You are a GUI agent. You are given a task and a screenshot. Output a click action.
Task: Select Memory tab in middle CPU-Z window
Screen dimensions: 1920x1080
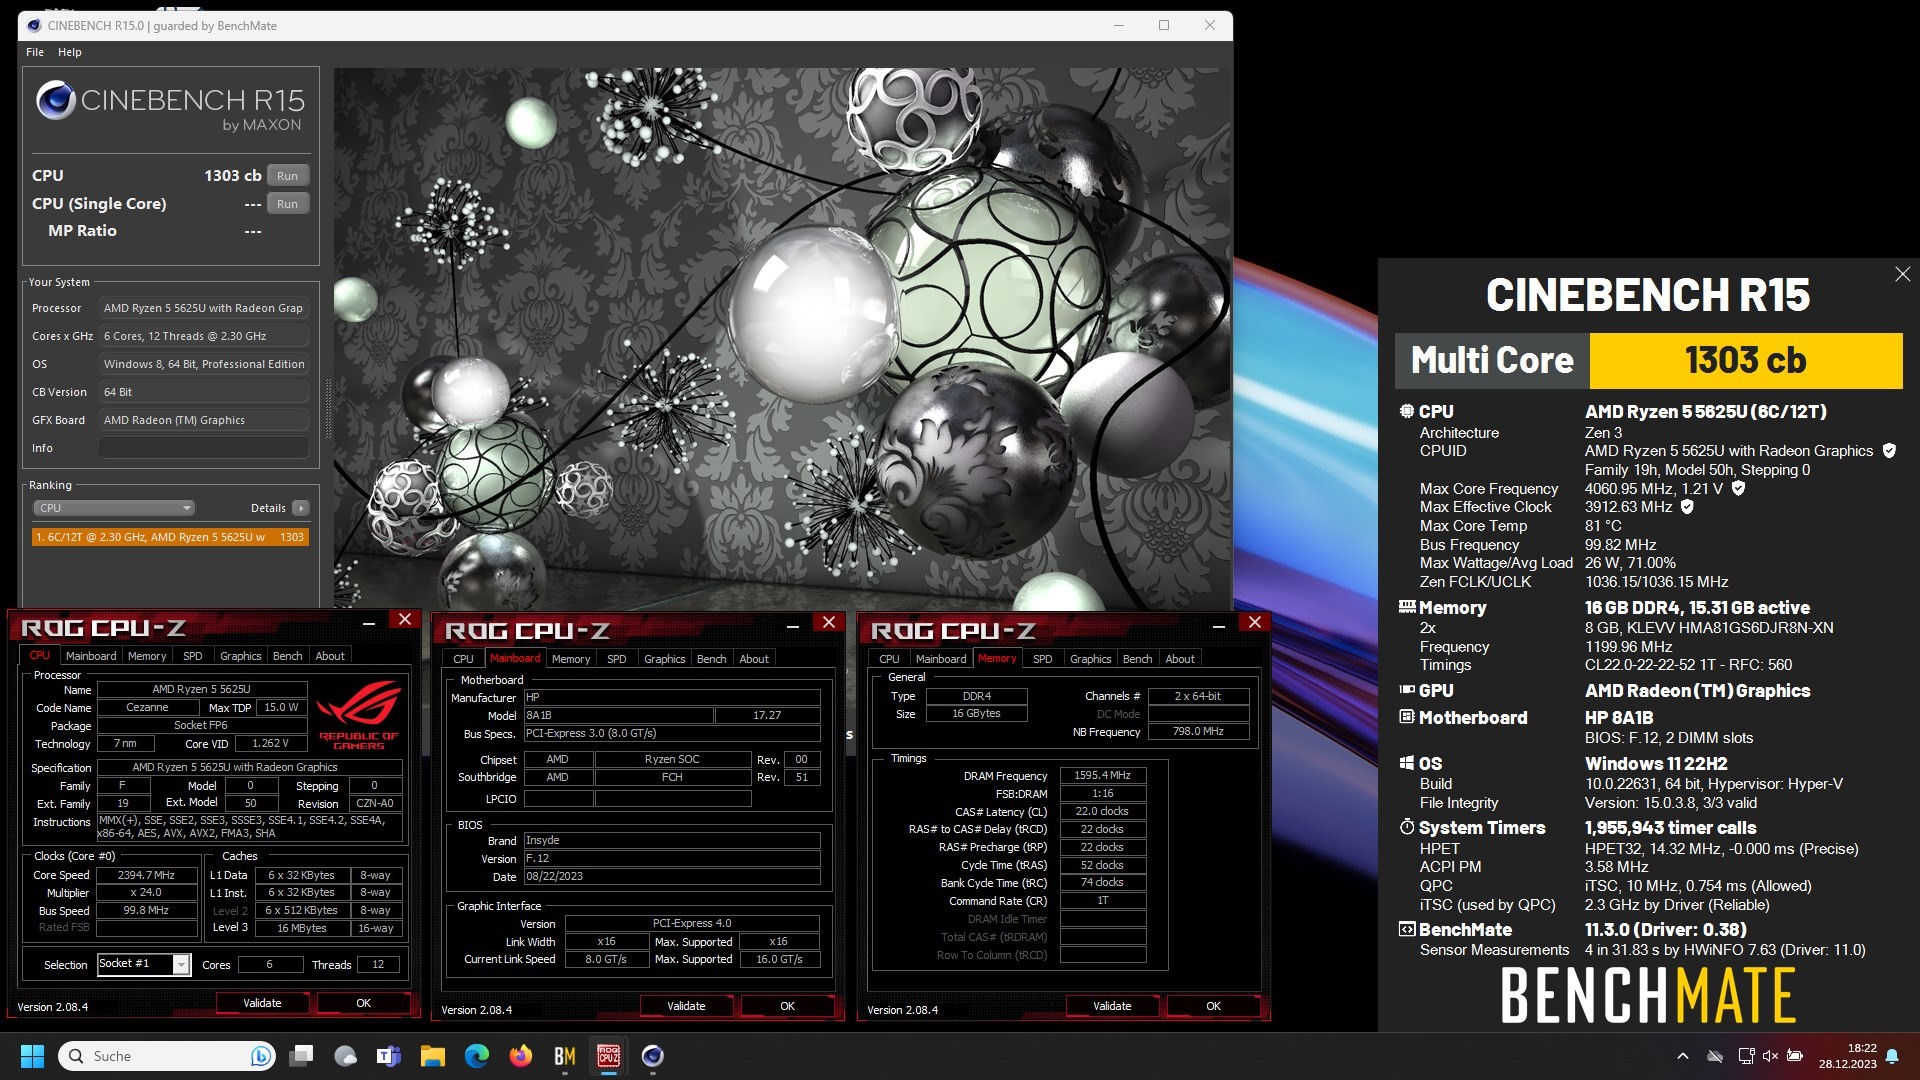571,659
